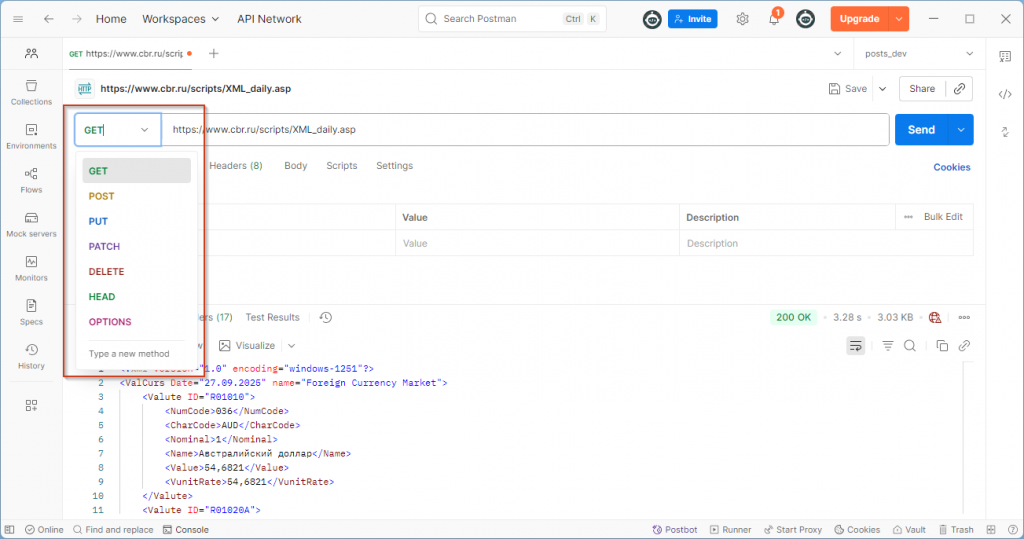
Task: Click the blue Send button
Action: click(x=921, y=130)
